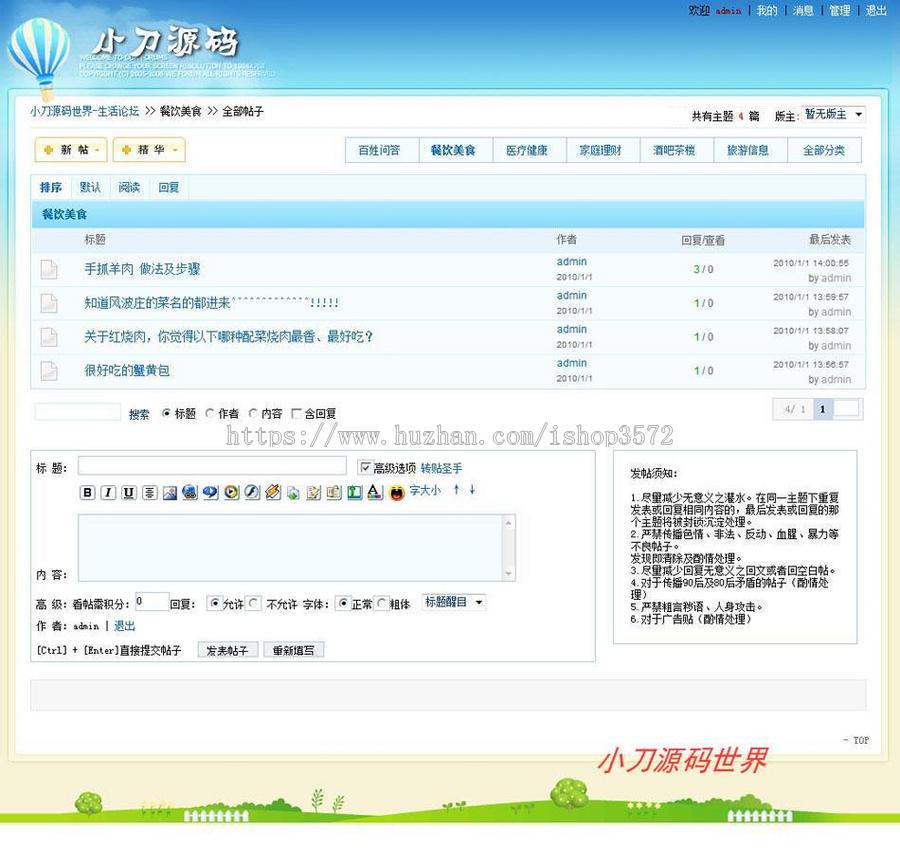Click the up arrow to enlarge editor
The width and height of the screenshot is (900, 866).
pyautogui.click(x=456, y=490)
